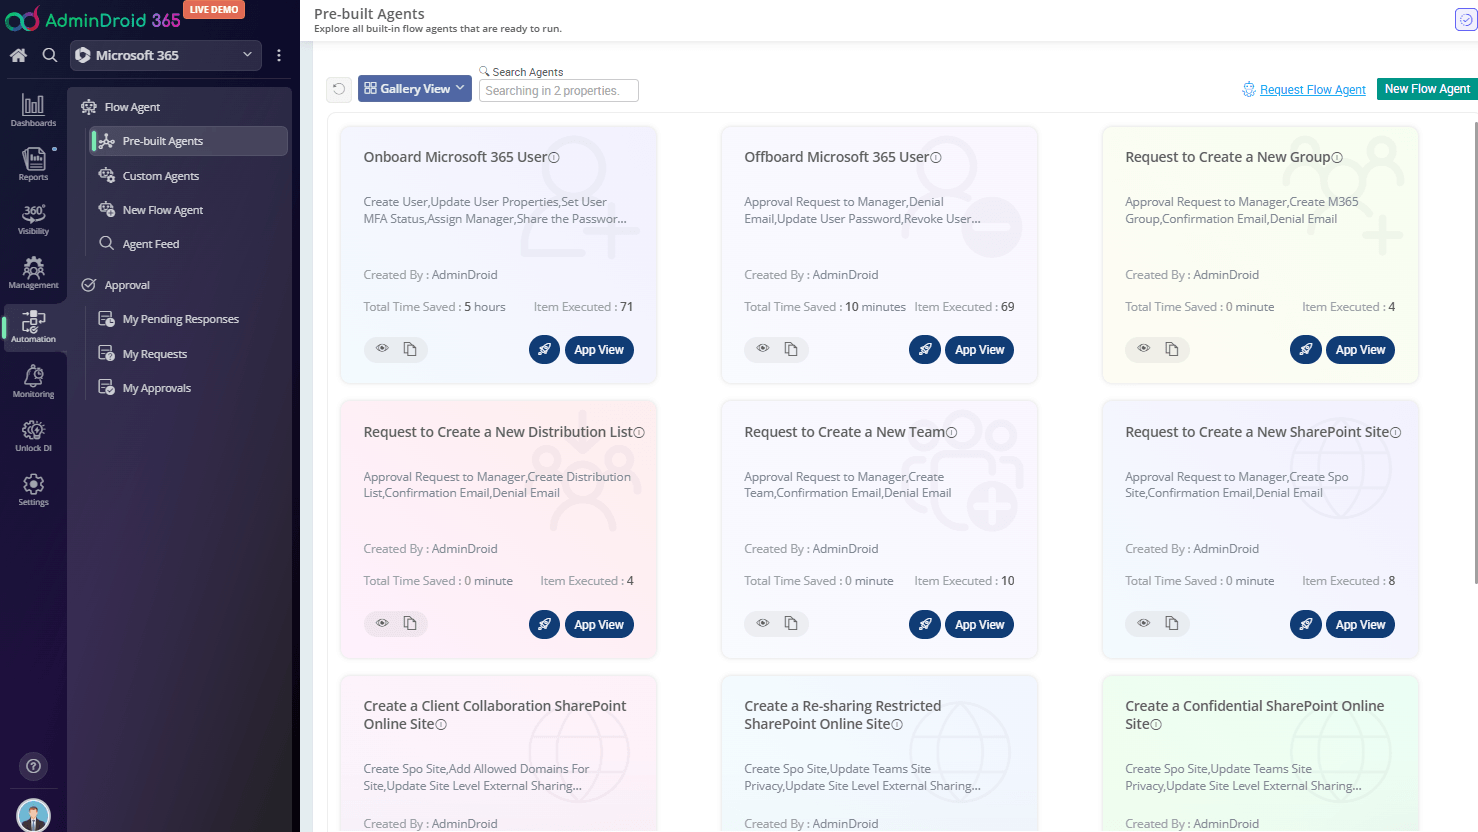Click the help question mark icon
Viewport: 1478px width, 832px height.
[33, 766]
